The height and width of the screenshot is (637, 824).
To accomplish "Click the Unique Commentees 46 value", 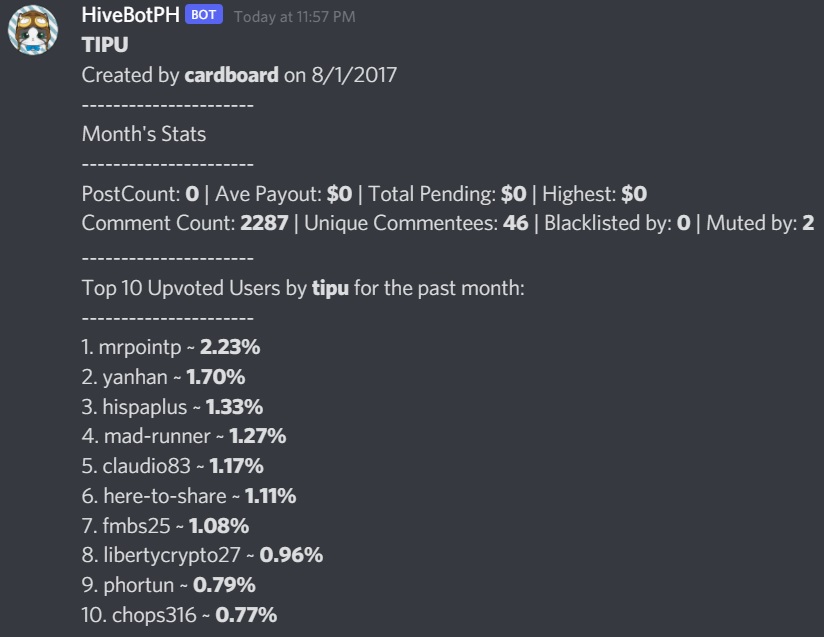I will [x=516, y=223].
